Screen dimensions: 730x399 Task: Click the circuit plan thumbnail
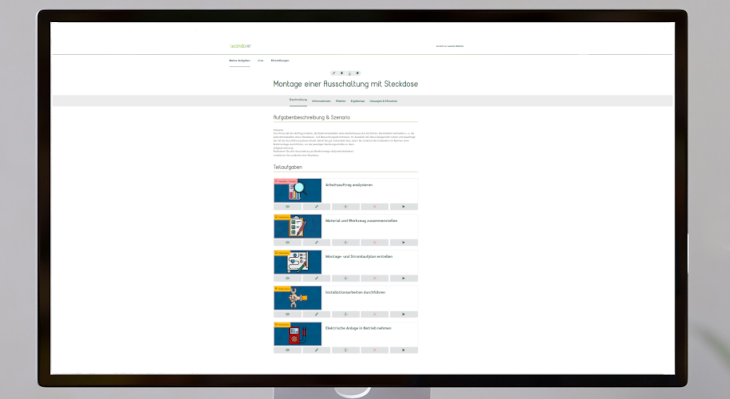click(297, 262)
